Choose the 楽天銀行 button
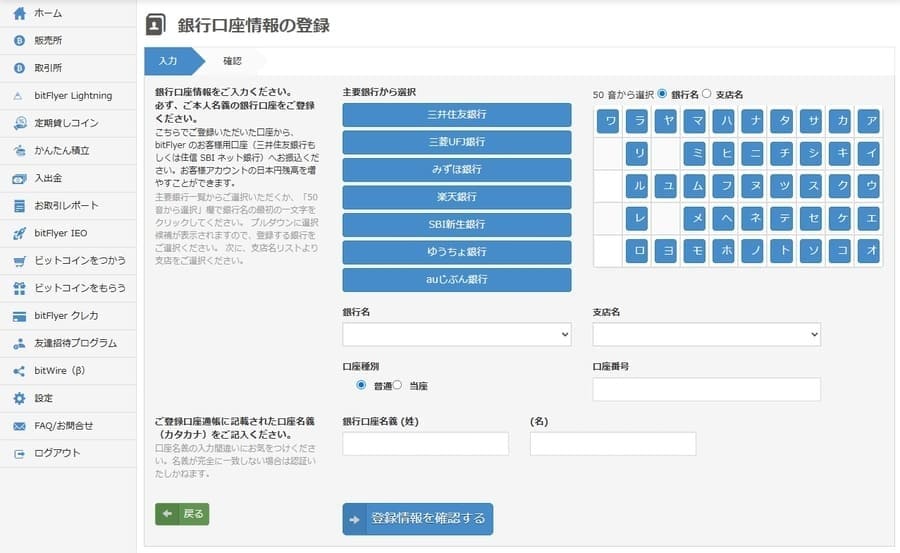Viewport: 900px width, 553px height. (x=457, y=197)
